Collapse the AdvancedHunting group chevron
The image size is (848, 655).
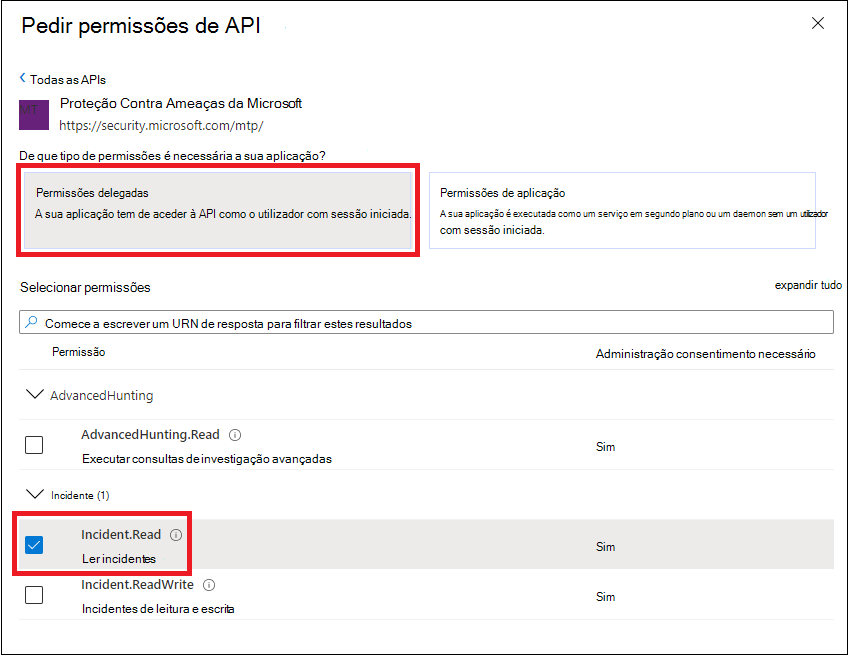[x=35, y=394]
